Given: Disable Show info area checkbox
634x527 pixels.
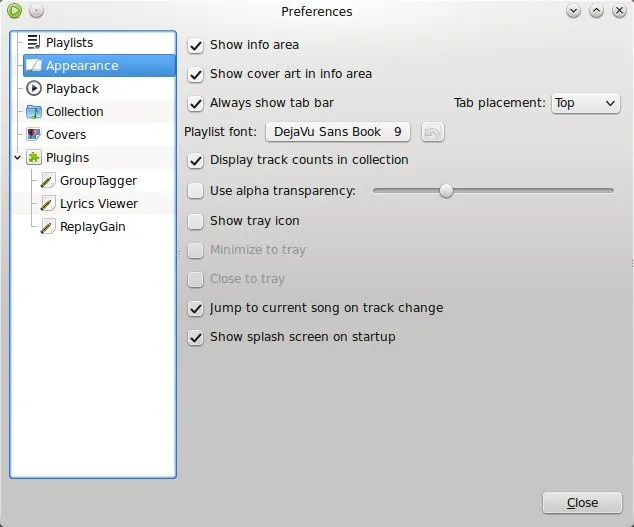Looking at the screenshot, I should (196, 45).
